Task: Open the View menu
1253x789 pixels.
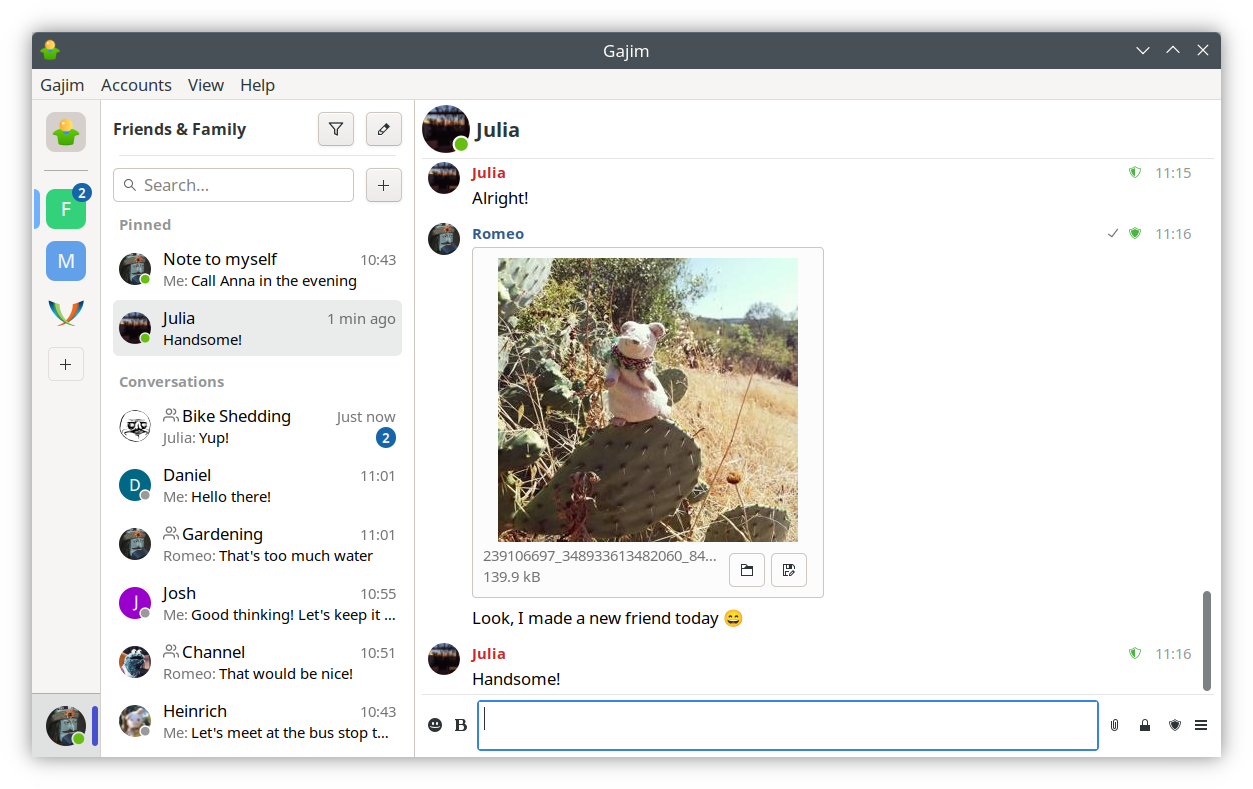Action: pyautogui.click(x=206, y=85)
